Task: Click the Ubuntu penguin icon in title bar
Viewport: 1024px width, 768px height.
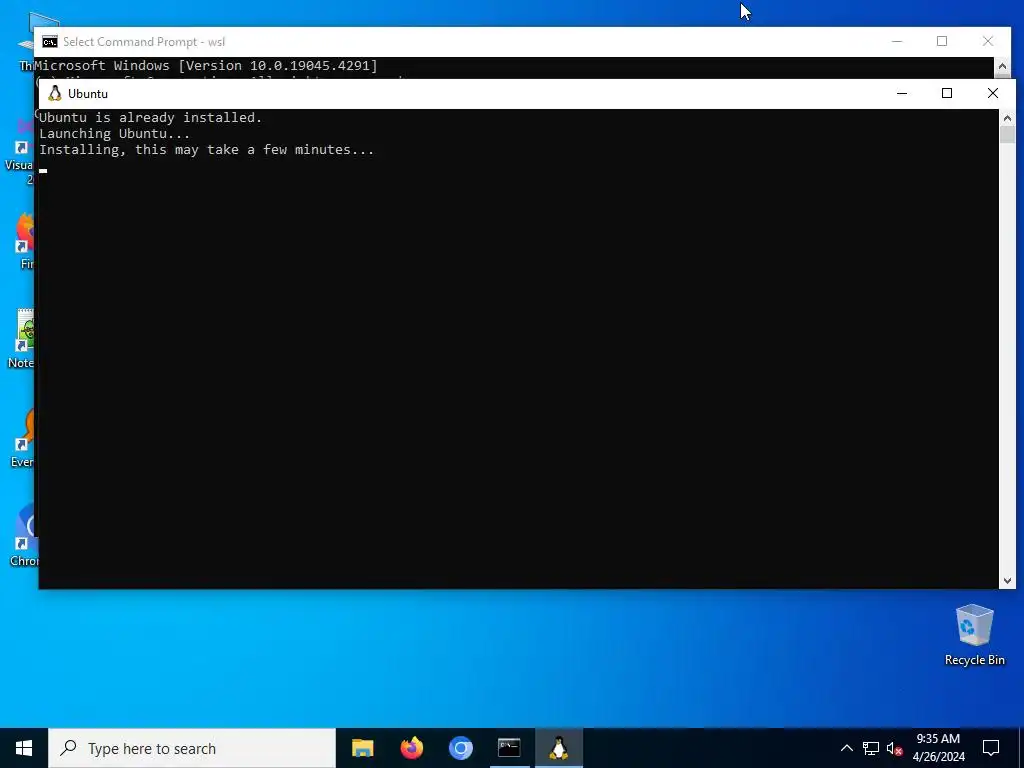Action: [x=55, y=93]
